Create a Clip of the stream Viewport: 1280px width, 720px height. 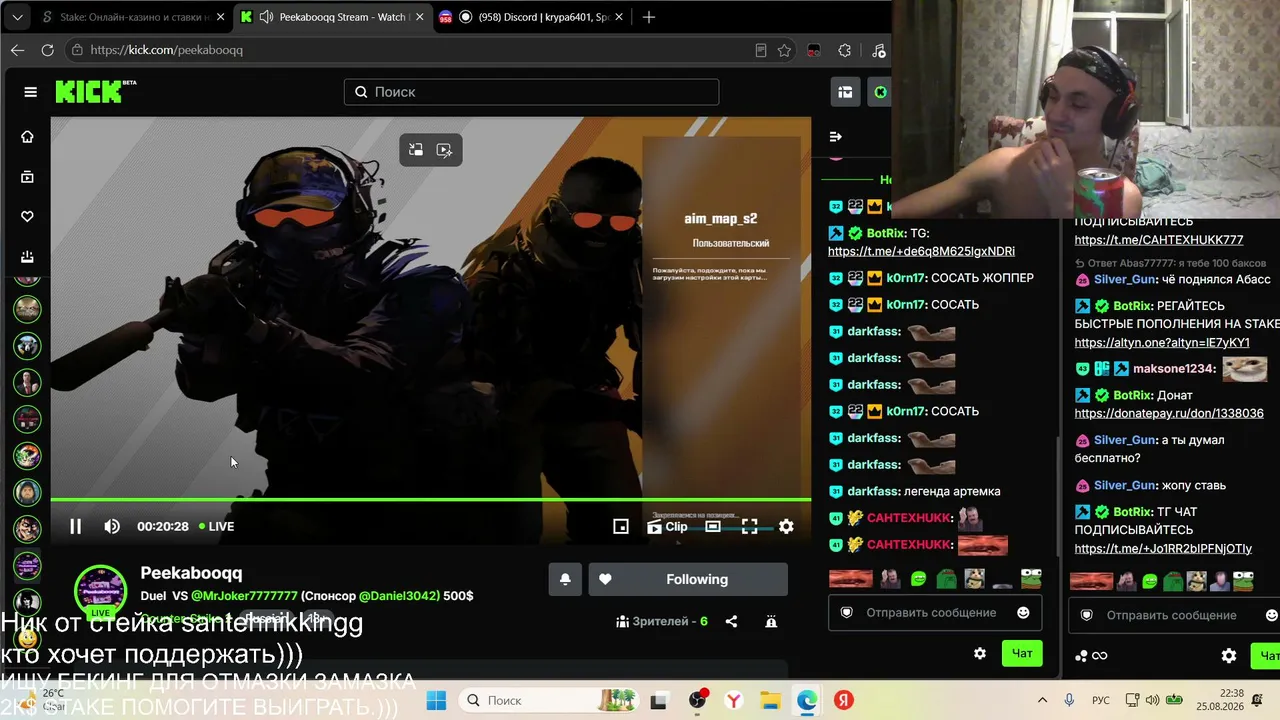(667, 526)
